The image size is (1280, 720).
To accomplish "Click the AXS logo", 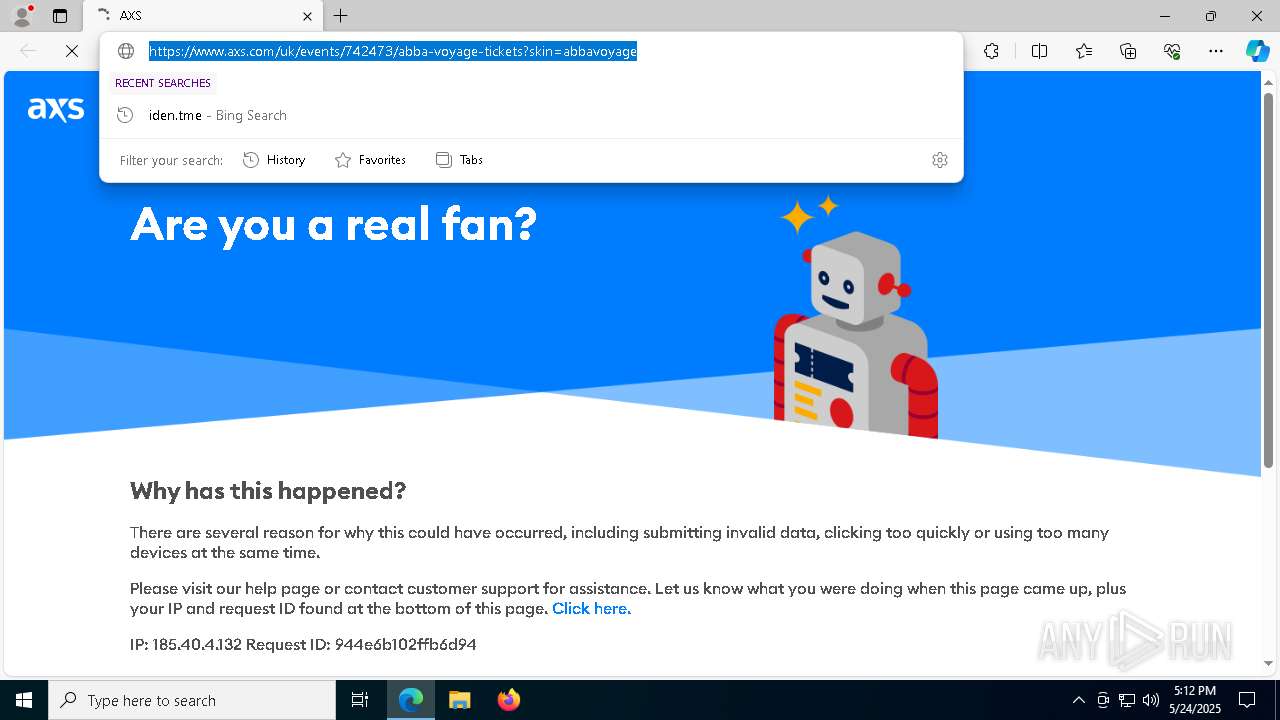I will point(56,109).
